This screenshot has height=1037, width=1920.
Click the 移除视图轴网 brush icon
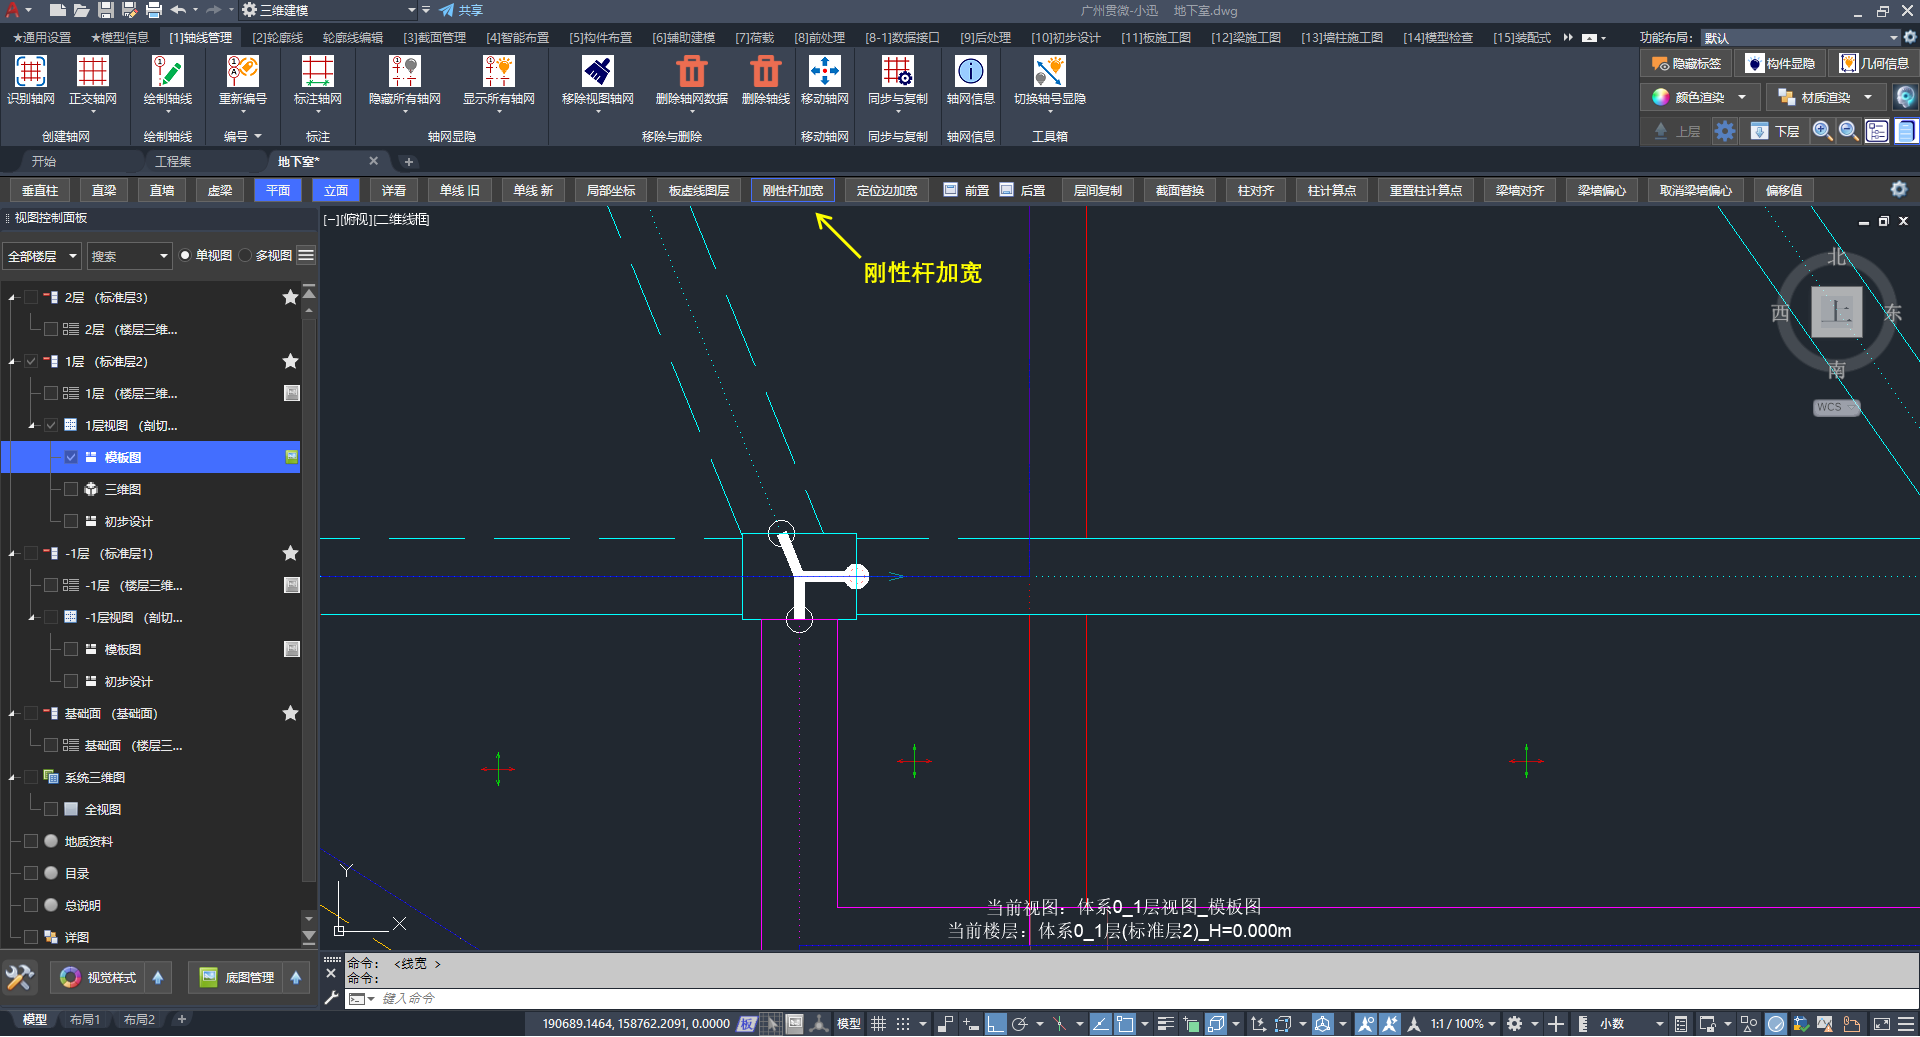click(597, 72)
